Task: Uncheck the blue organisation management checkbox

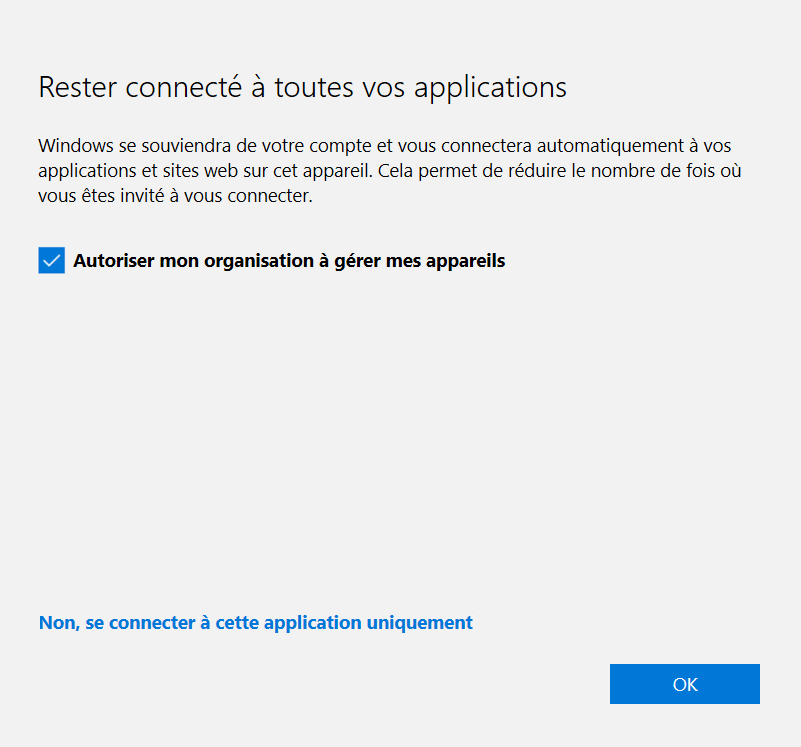Action: [x=52, y=261]
